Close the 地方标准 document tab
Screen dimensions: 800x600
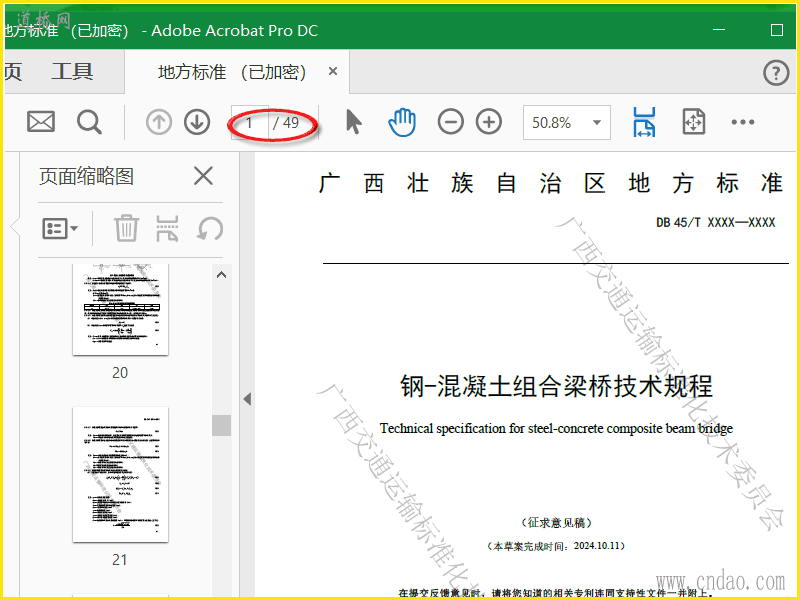coord(333,71)
